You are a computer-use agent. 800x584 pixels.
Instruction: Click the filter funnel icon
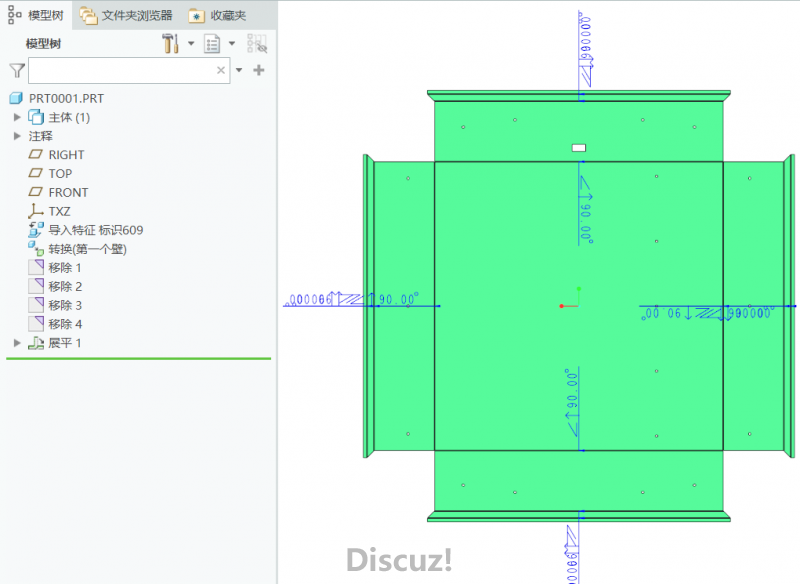(x=16, y=70)
